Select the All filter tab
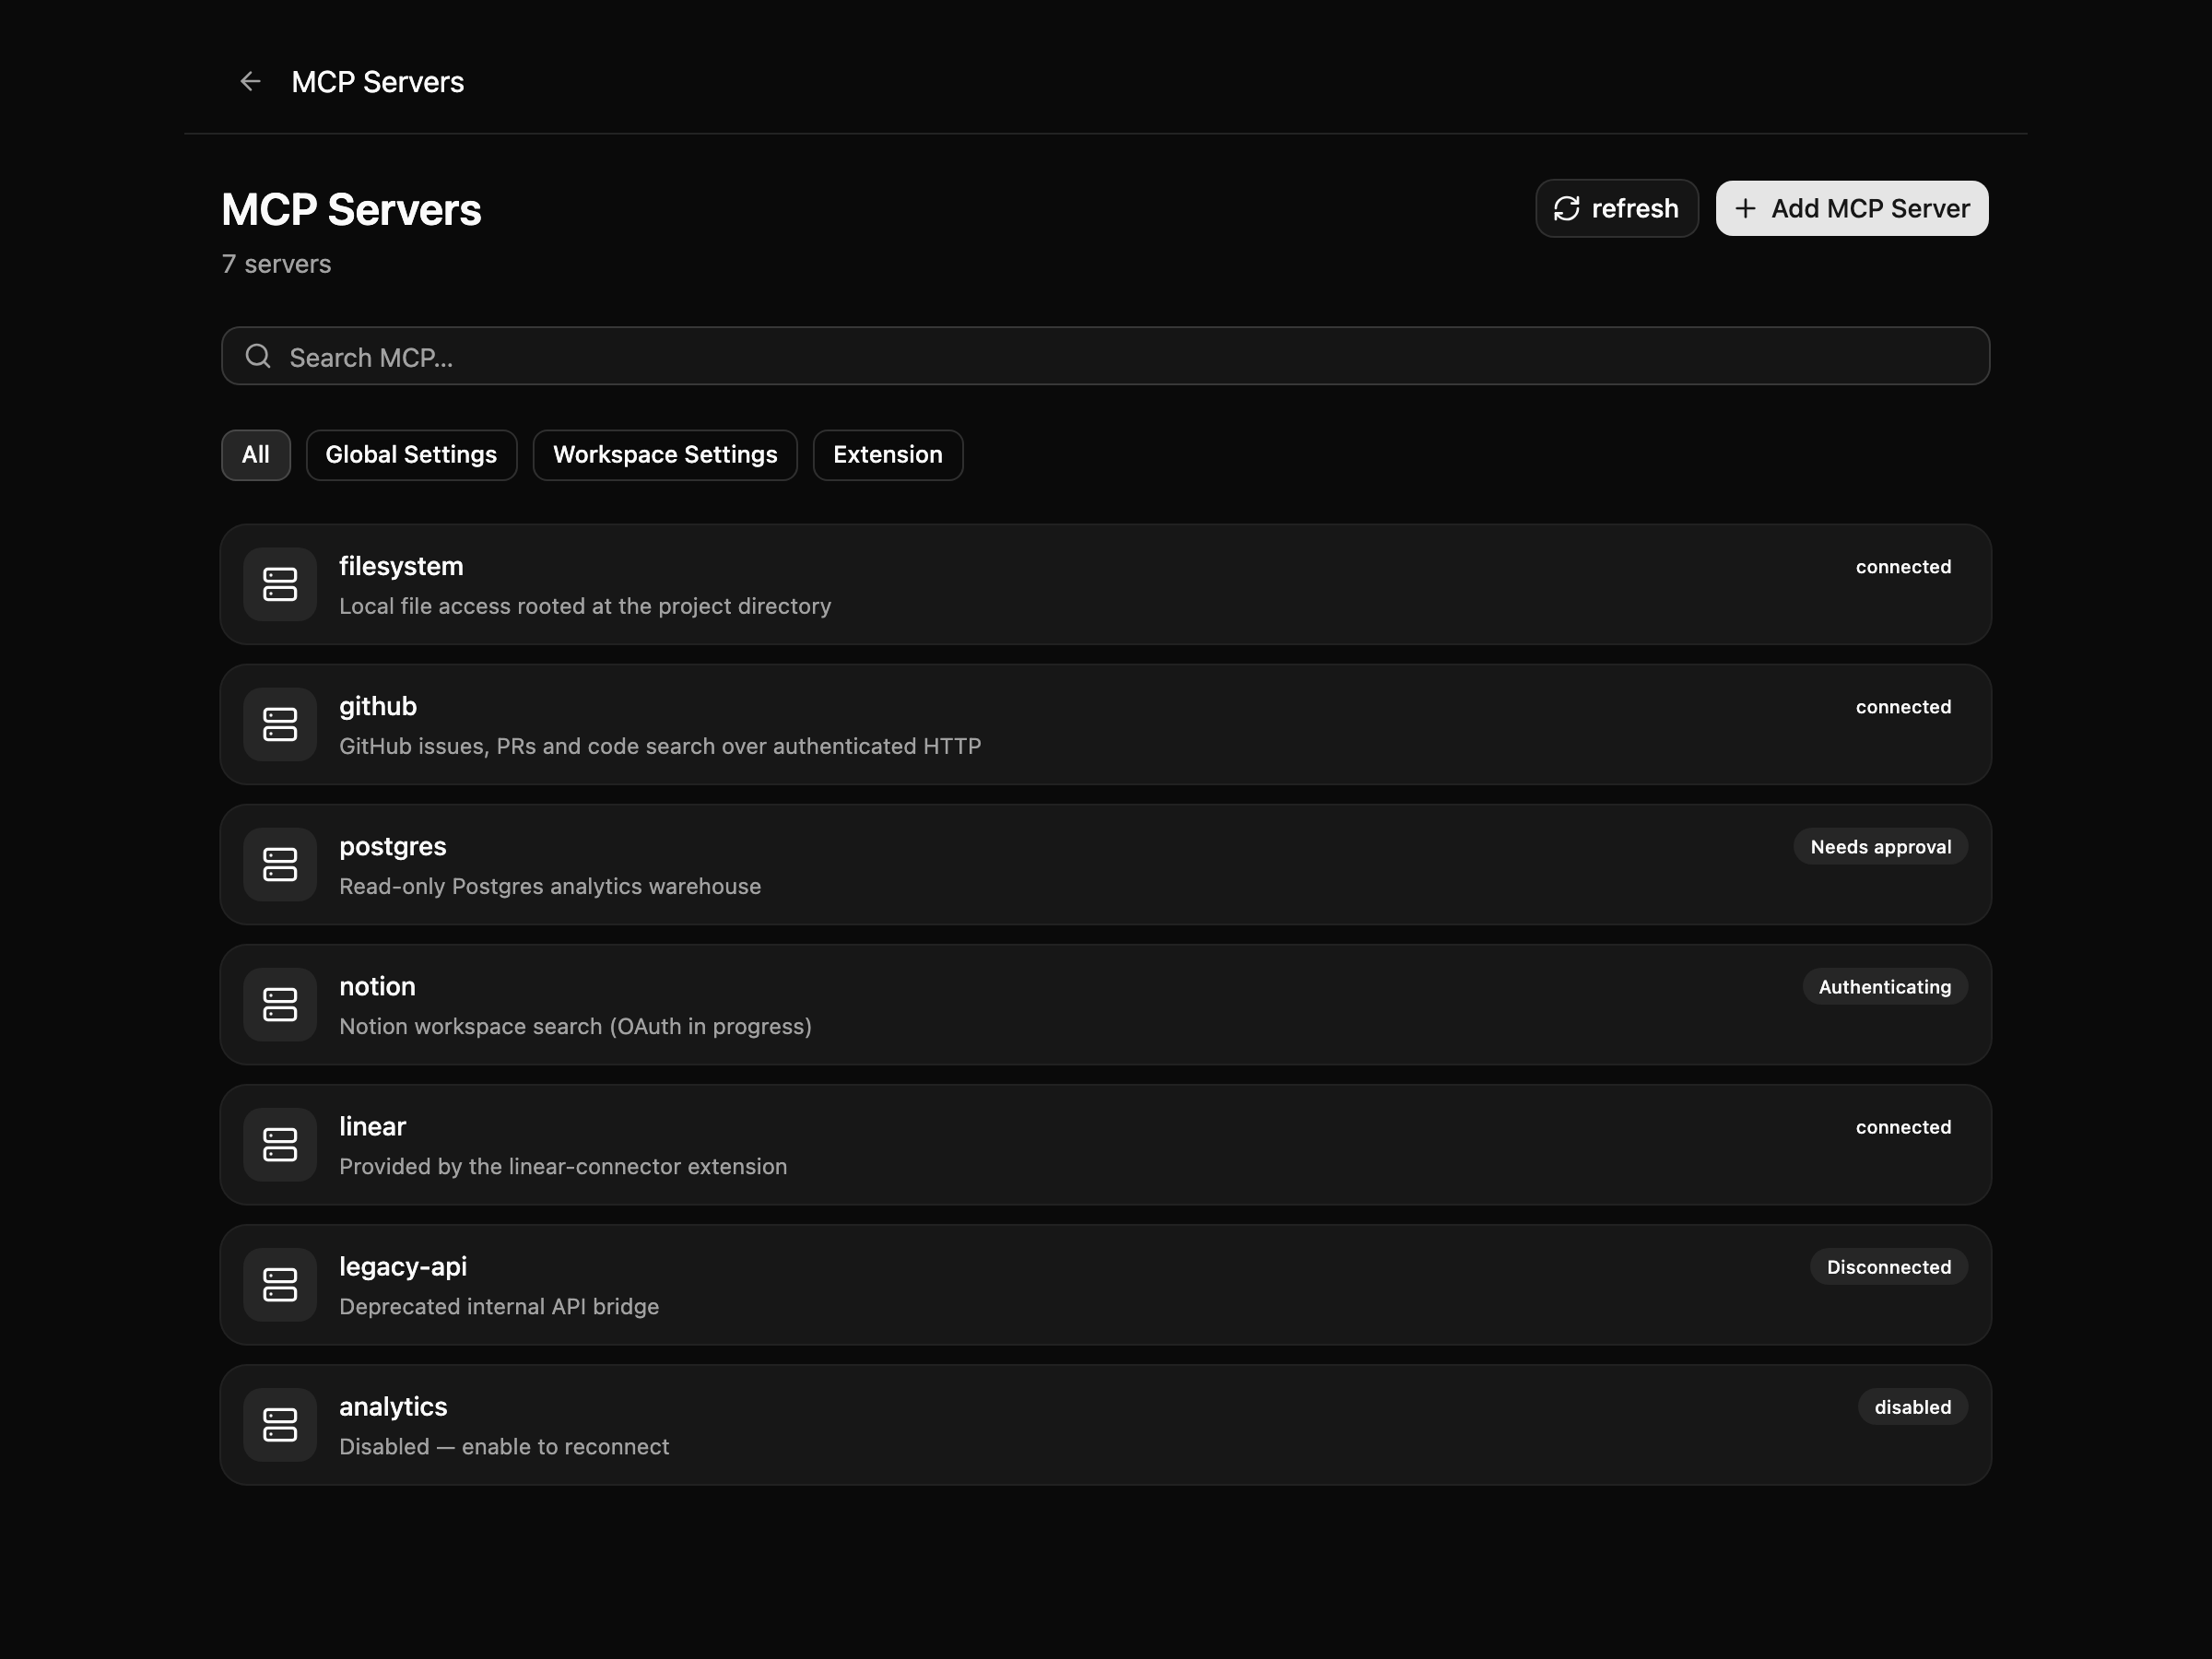 point(256,455)
